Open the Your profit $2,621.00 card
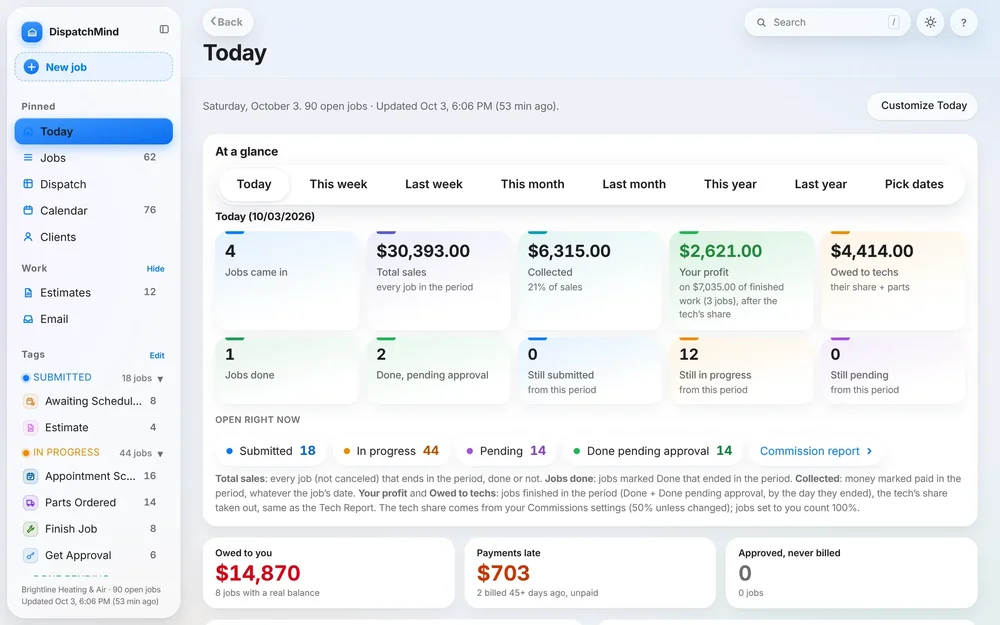The height and width of the screenshot is (625, 1000). click(741, 281)
